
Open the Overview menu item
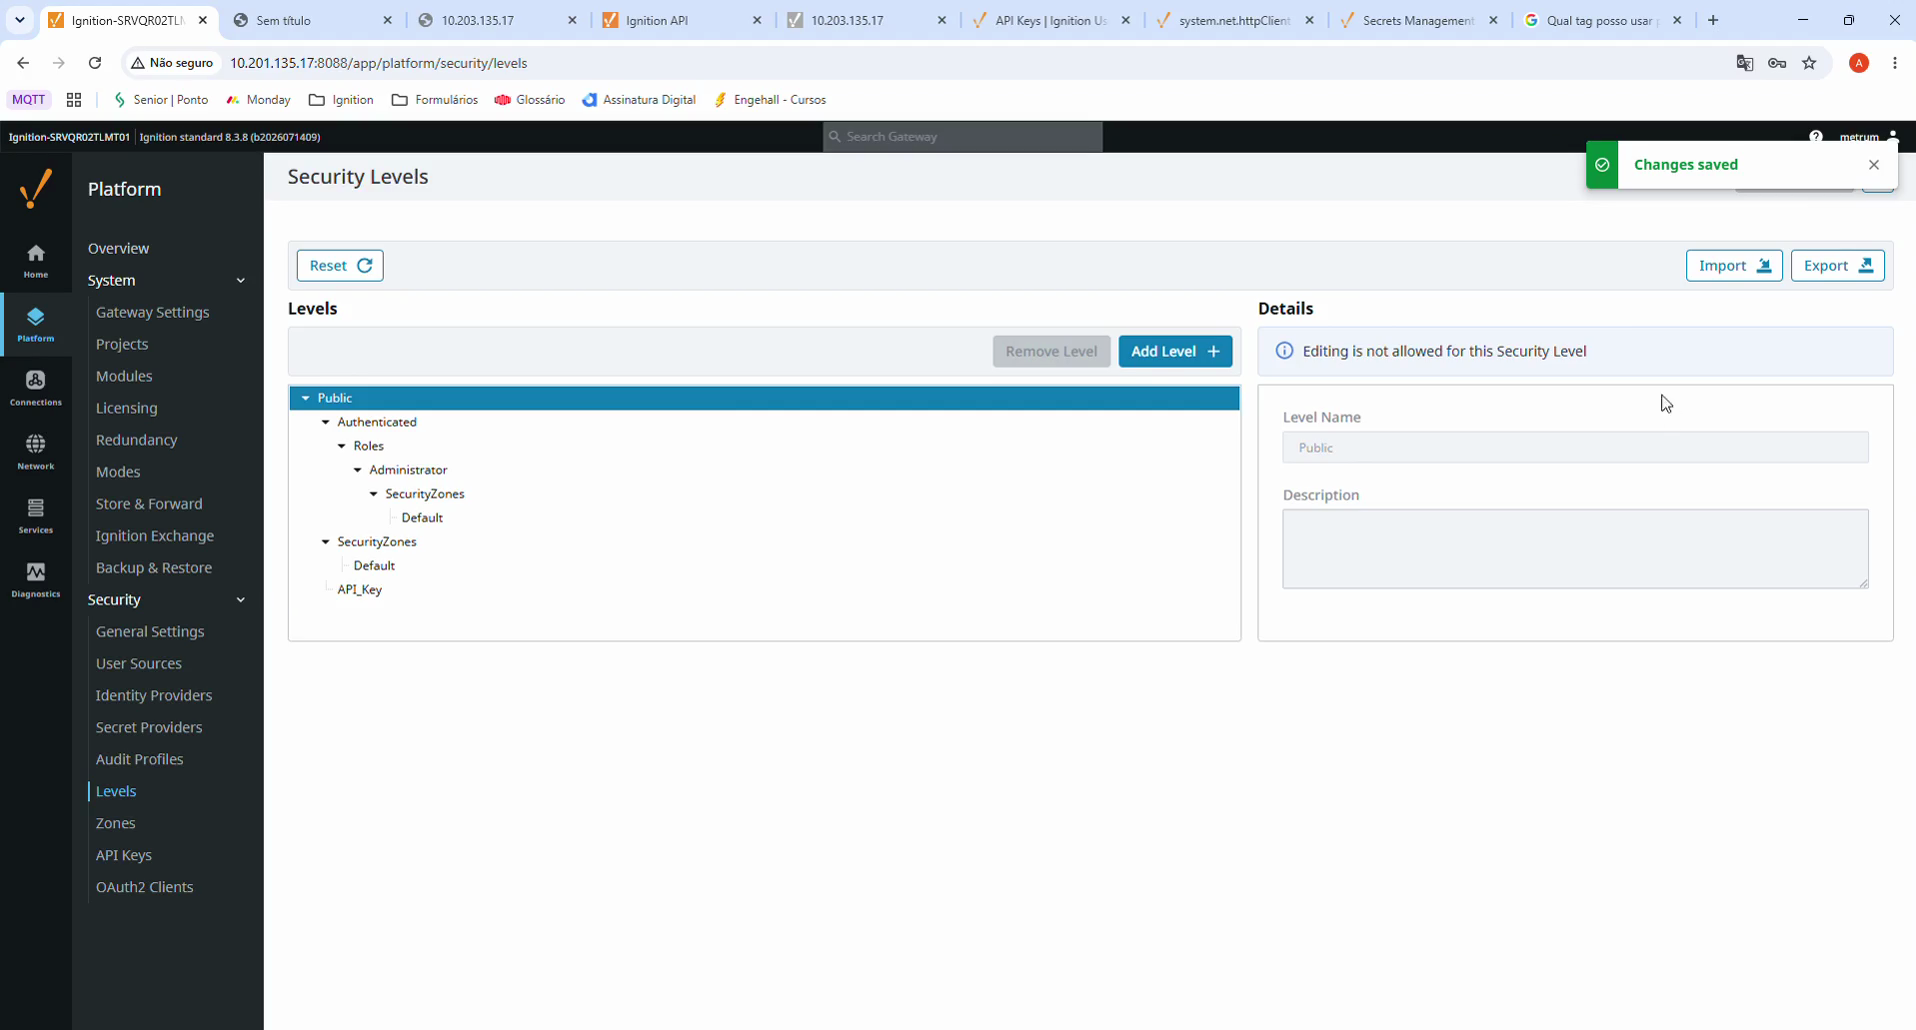[118, 248]
